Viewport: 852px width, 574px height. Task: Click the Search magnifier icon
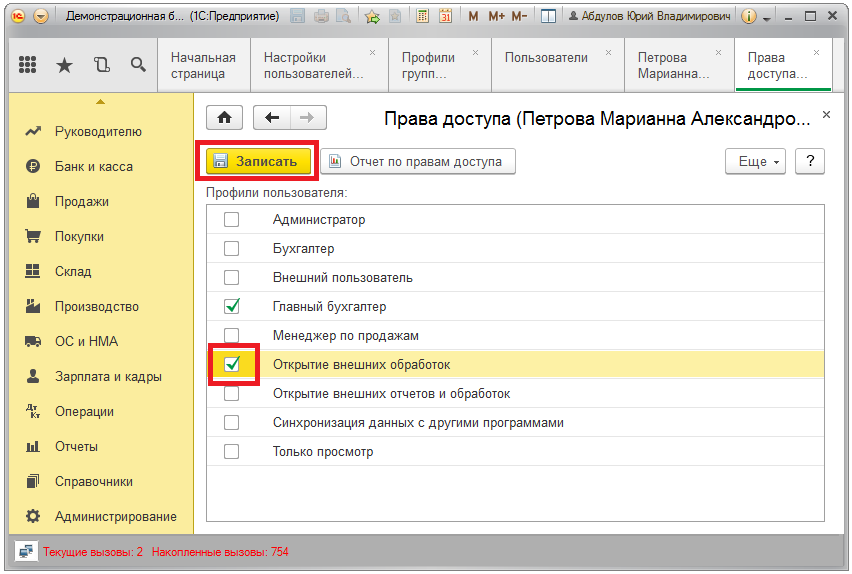[x=138, y=65]
